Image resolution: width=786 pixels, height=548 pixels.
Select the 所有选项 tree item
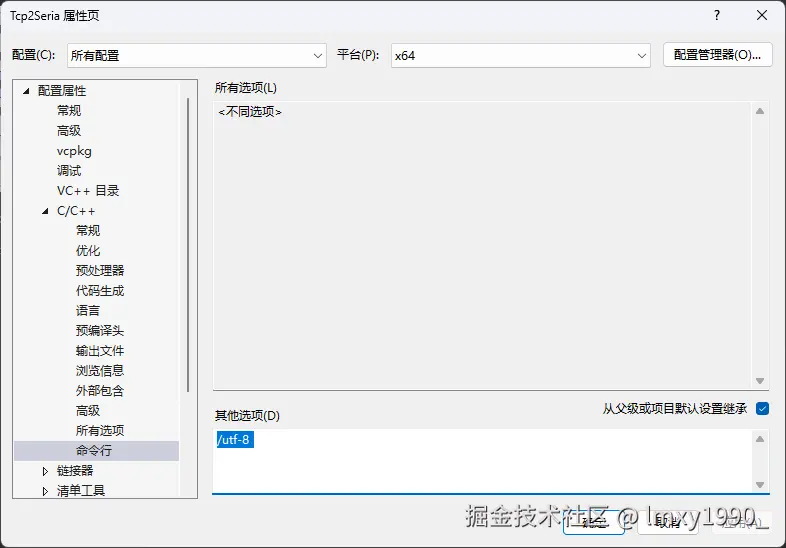[x=100, y=431]
